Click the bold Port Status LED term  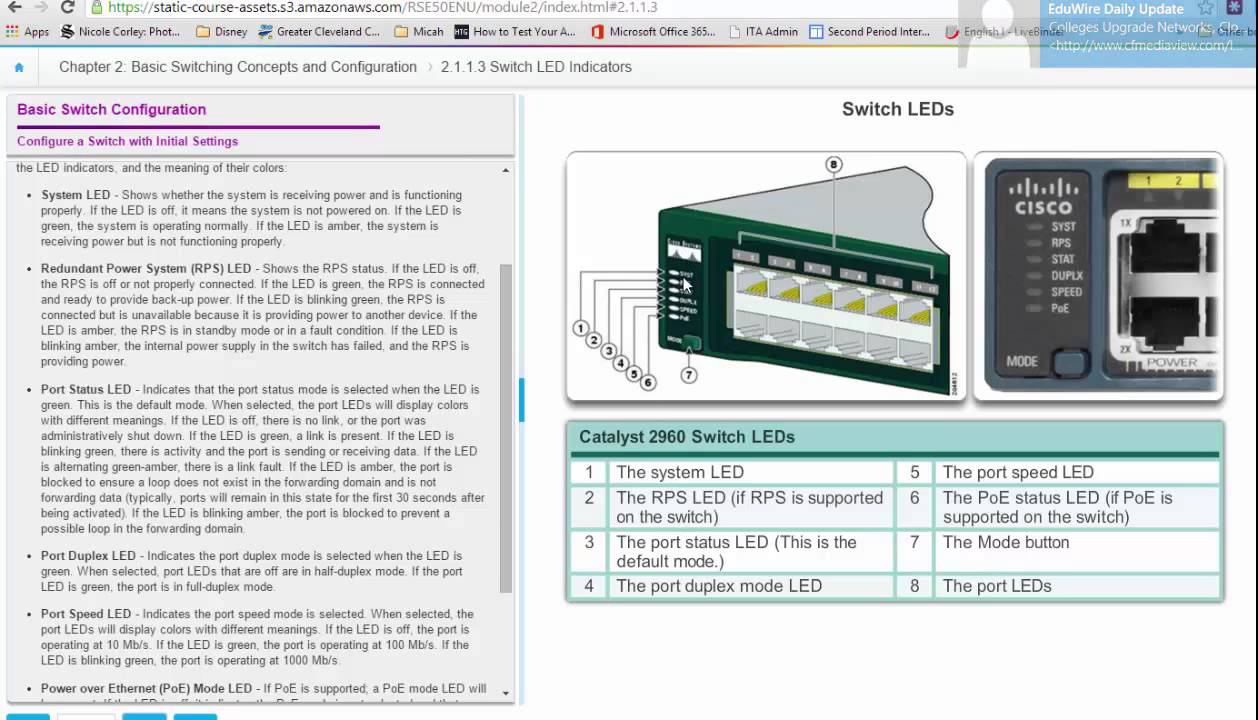86,389
